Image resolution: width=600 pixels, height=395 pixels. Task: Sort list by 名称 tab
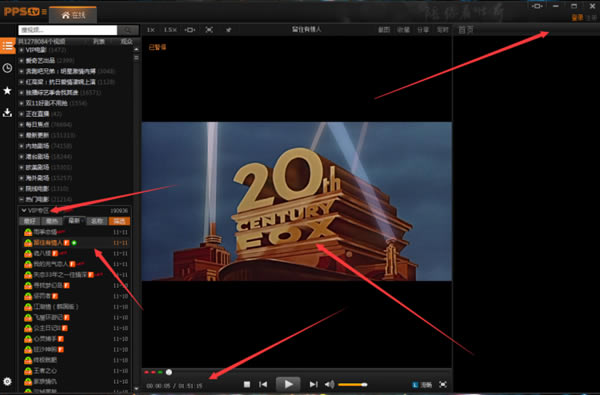click(x=97, y=221)
